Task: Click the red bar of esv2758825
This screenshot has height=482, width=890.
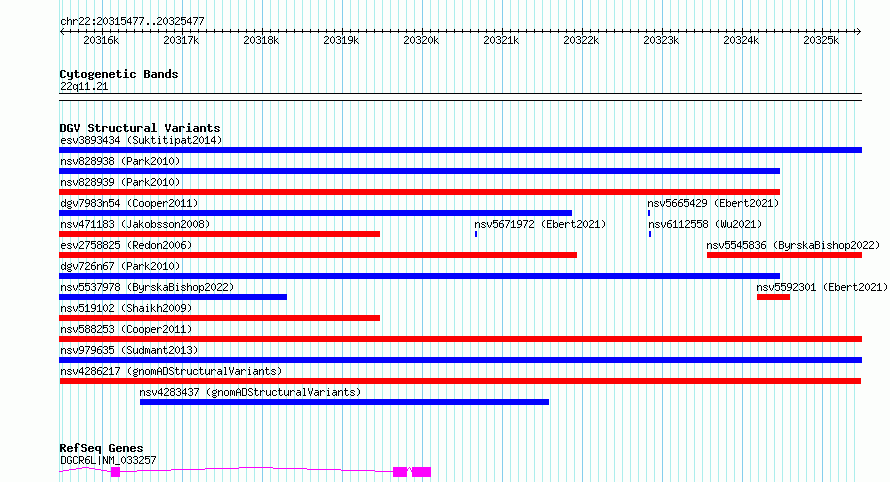Action: tap(318, 255)
